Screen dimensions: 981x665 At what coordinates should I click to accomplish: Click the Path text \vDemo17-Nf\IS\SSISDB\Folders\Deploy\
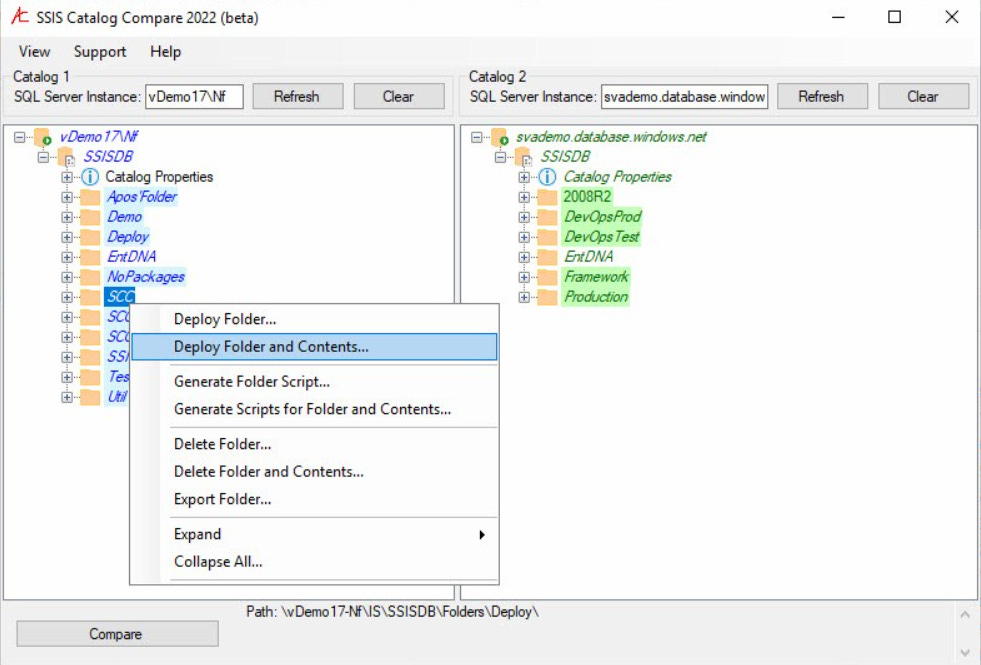(410, 612)
